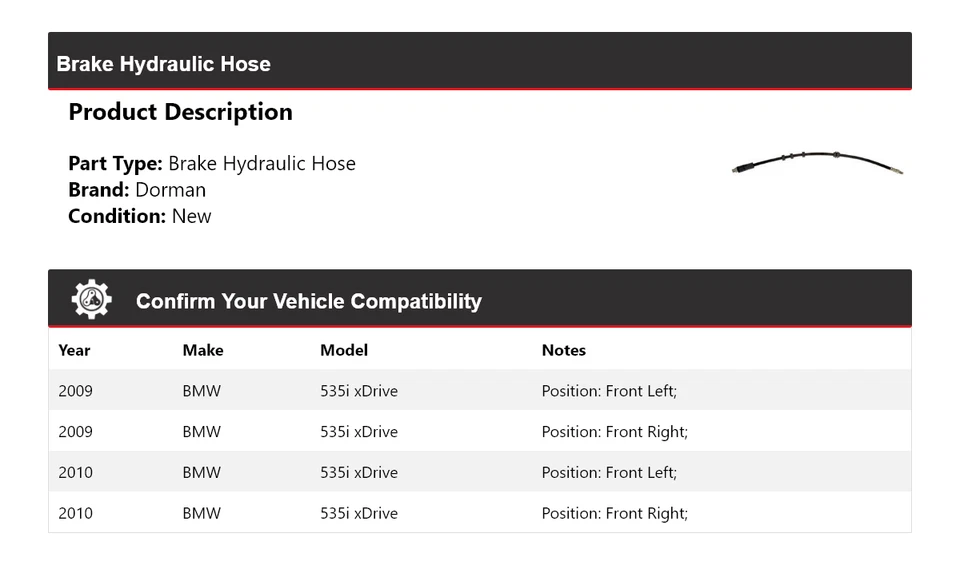The image size is (960, 565).
Task: Click the Make column header
Action: click(202, 350)
